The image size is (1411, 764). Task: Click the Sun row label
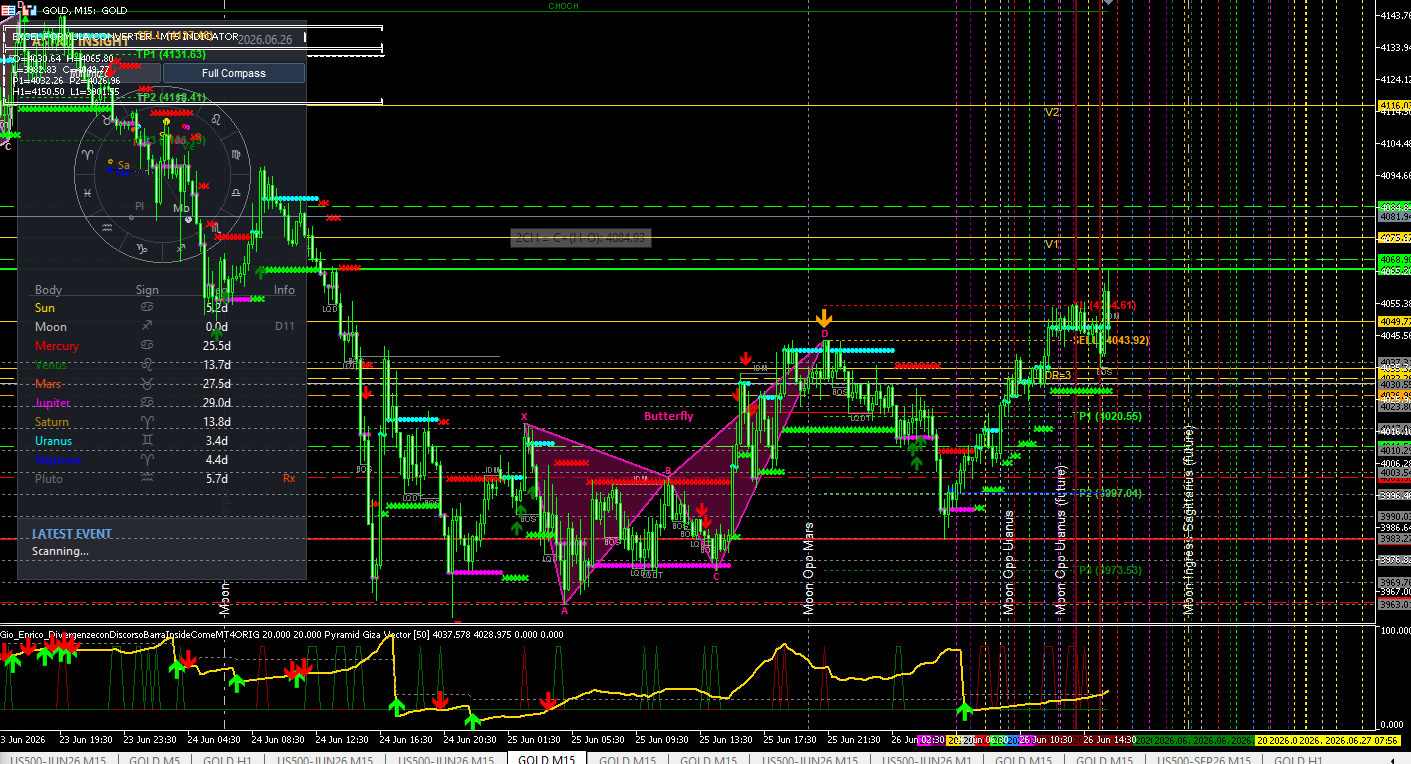click(45, 308)
